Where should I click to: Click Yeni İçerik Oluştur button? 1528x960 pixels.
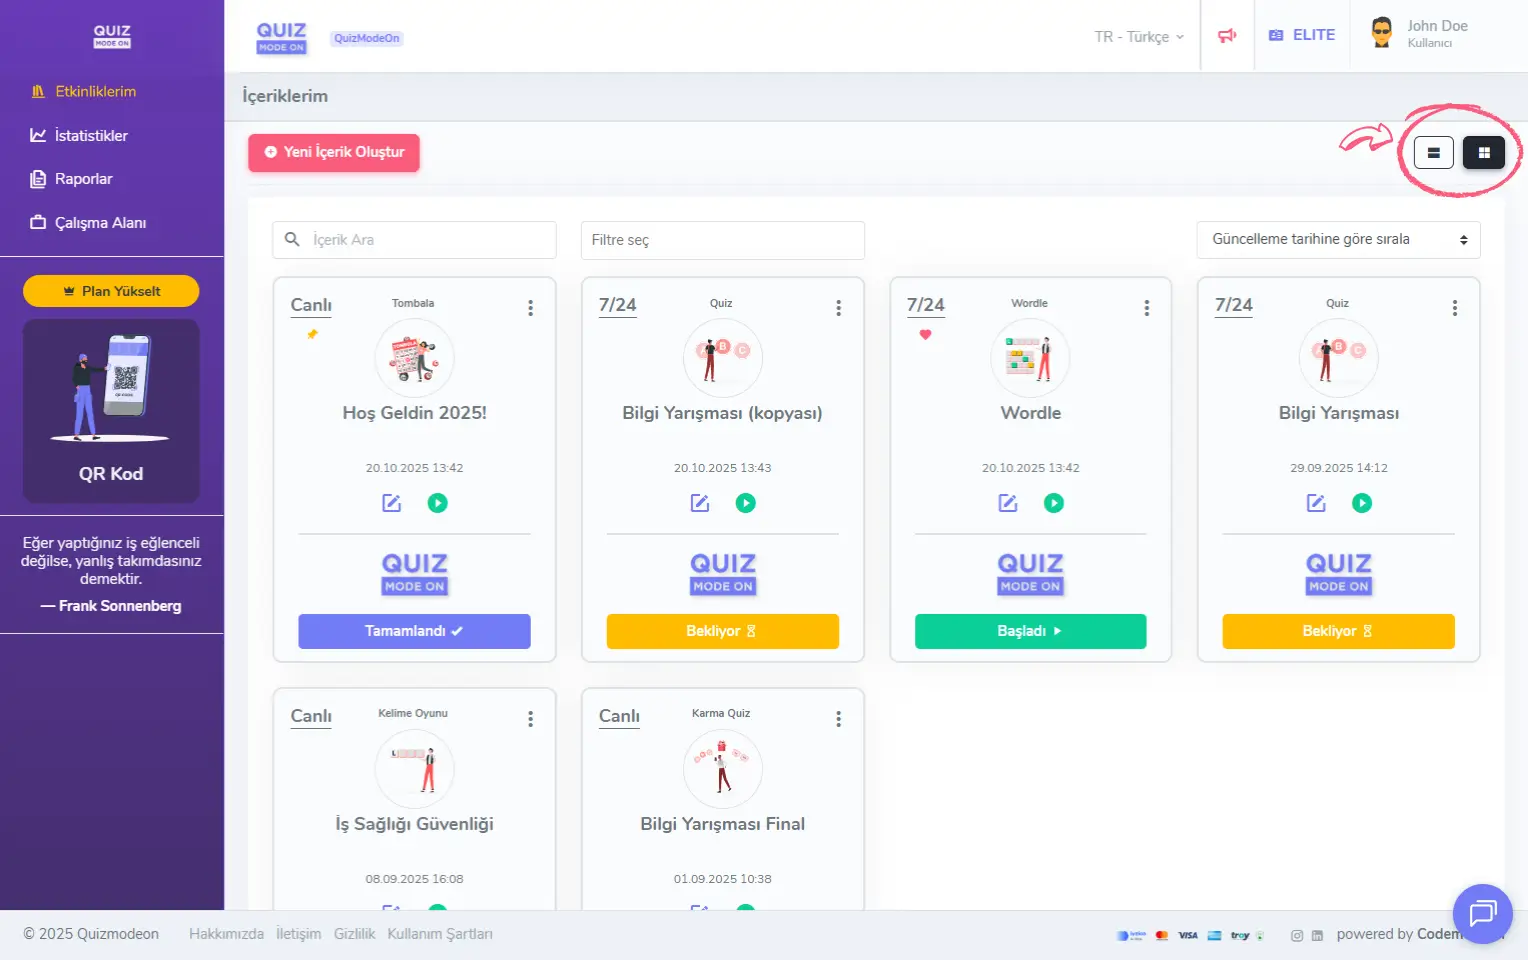pyautogui.click(x=334, y=152)
